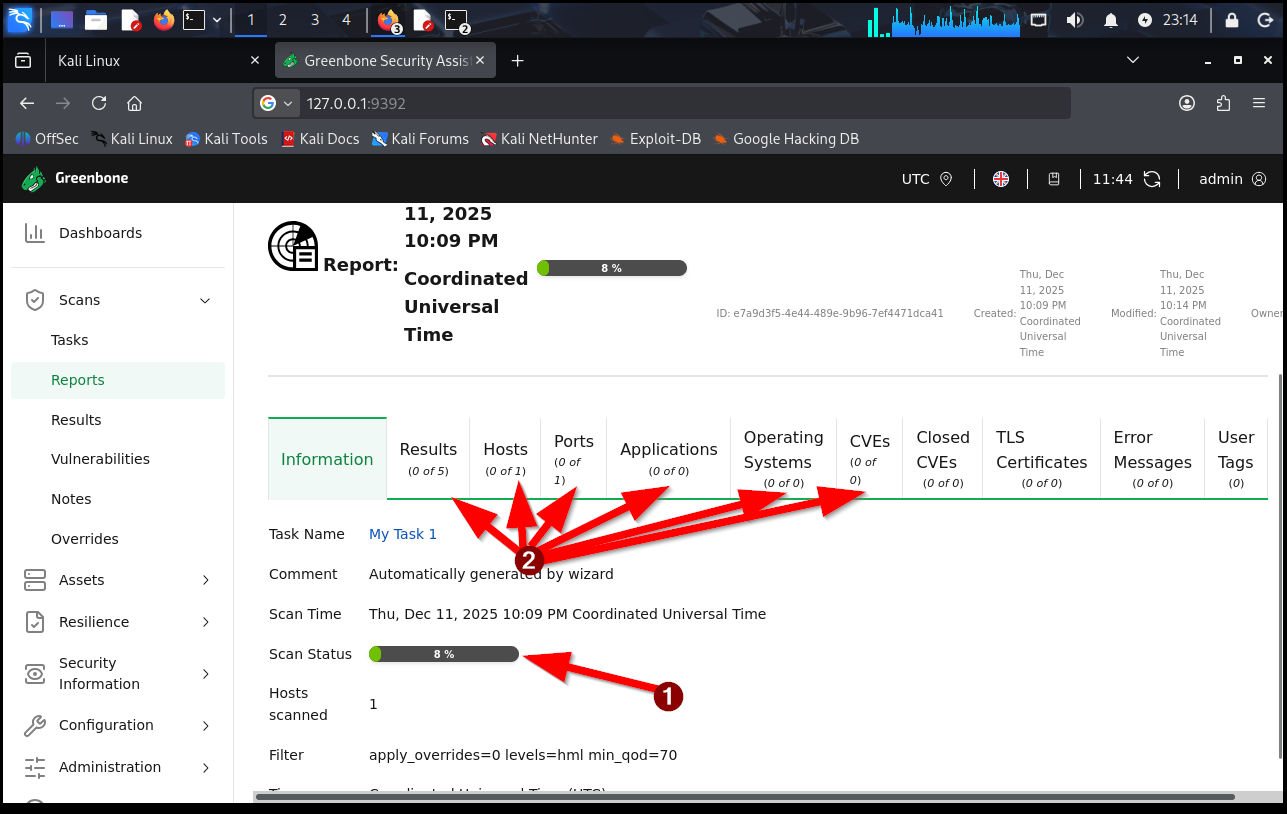
Task: Open the language flag selector icon
Action: 1001,179
